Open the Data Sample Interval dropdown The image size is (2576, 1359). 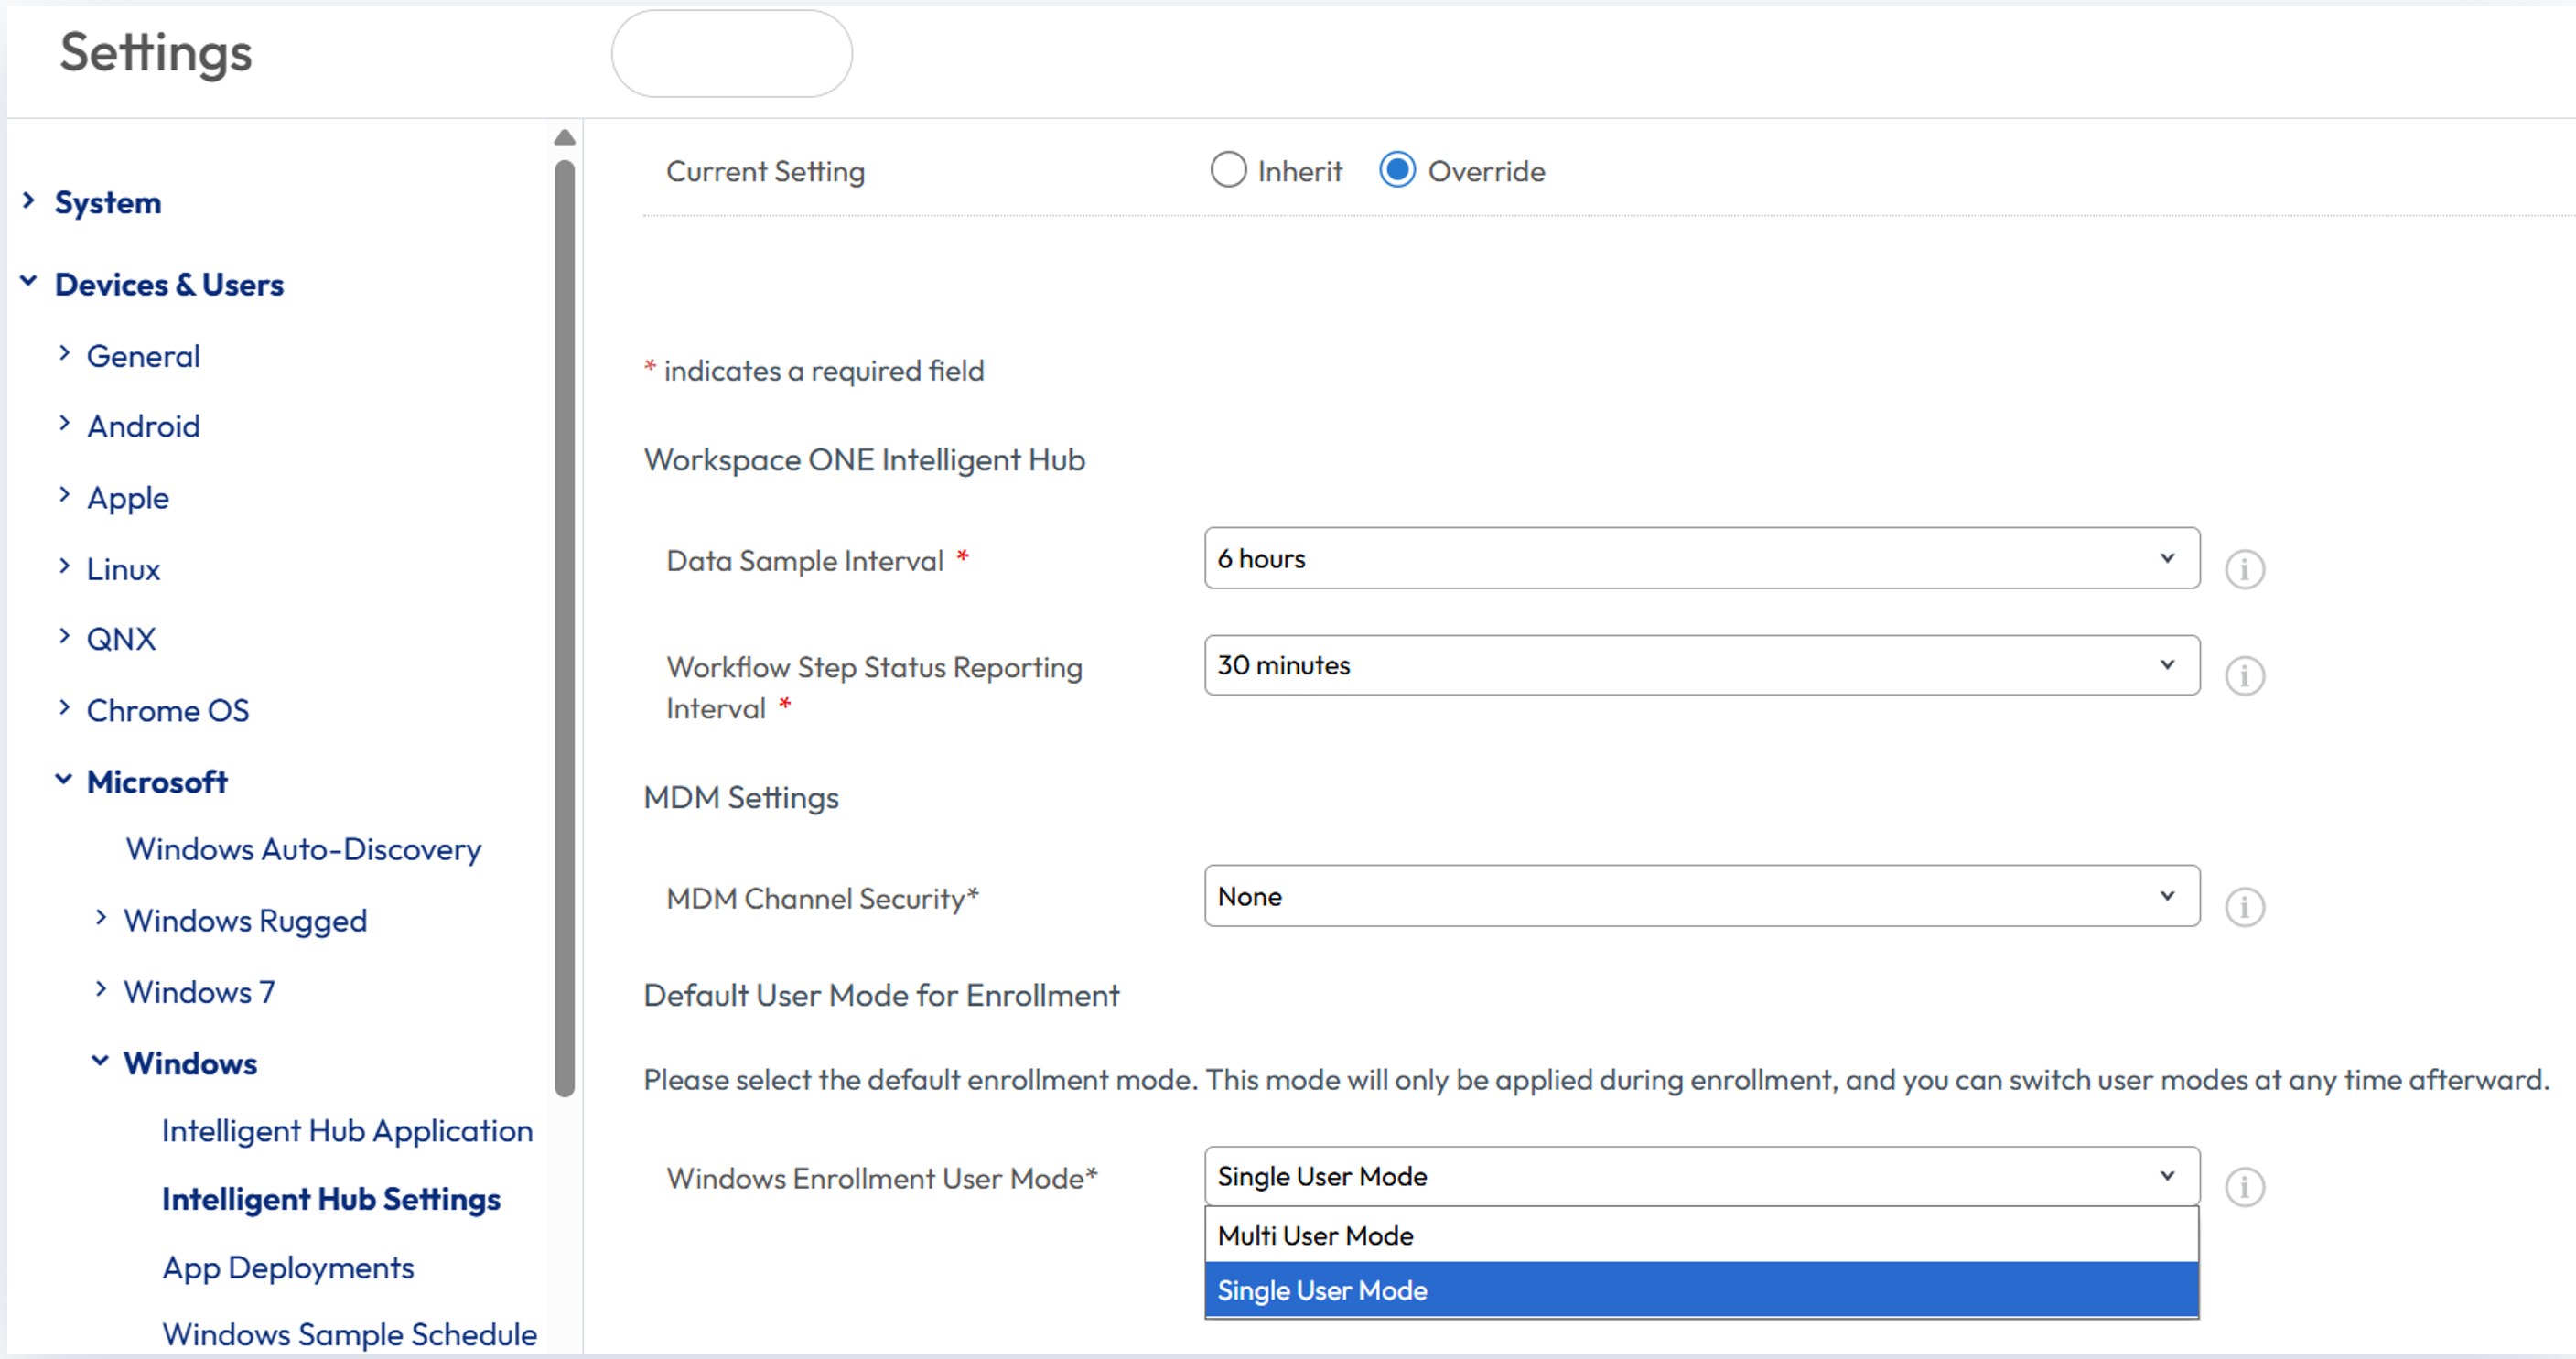1701,558
